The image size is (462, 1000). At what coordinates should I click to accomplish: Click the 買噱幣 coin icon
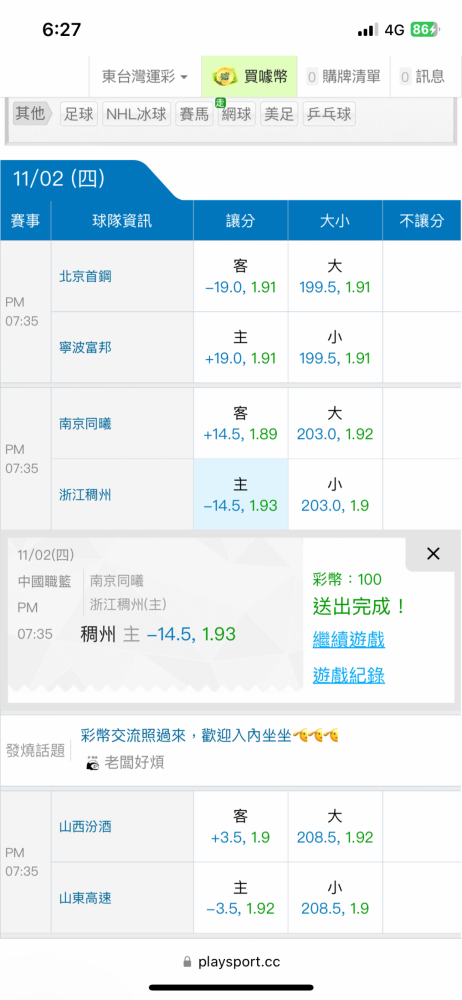[221, 77]
